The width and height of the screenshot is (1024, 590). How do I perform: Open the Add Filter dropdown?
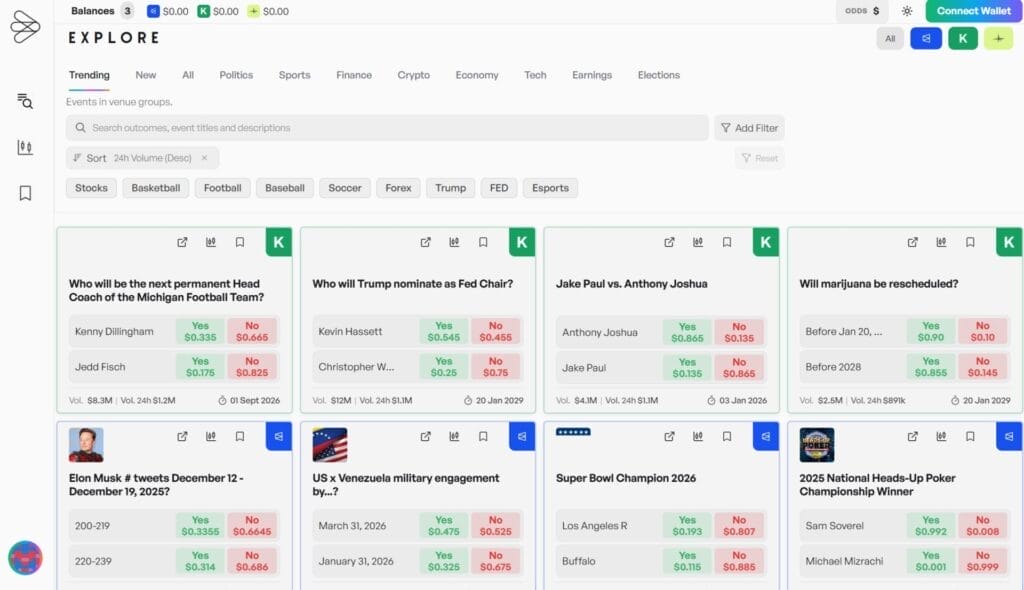coord(749,128)
